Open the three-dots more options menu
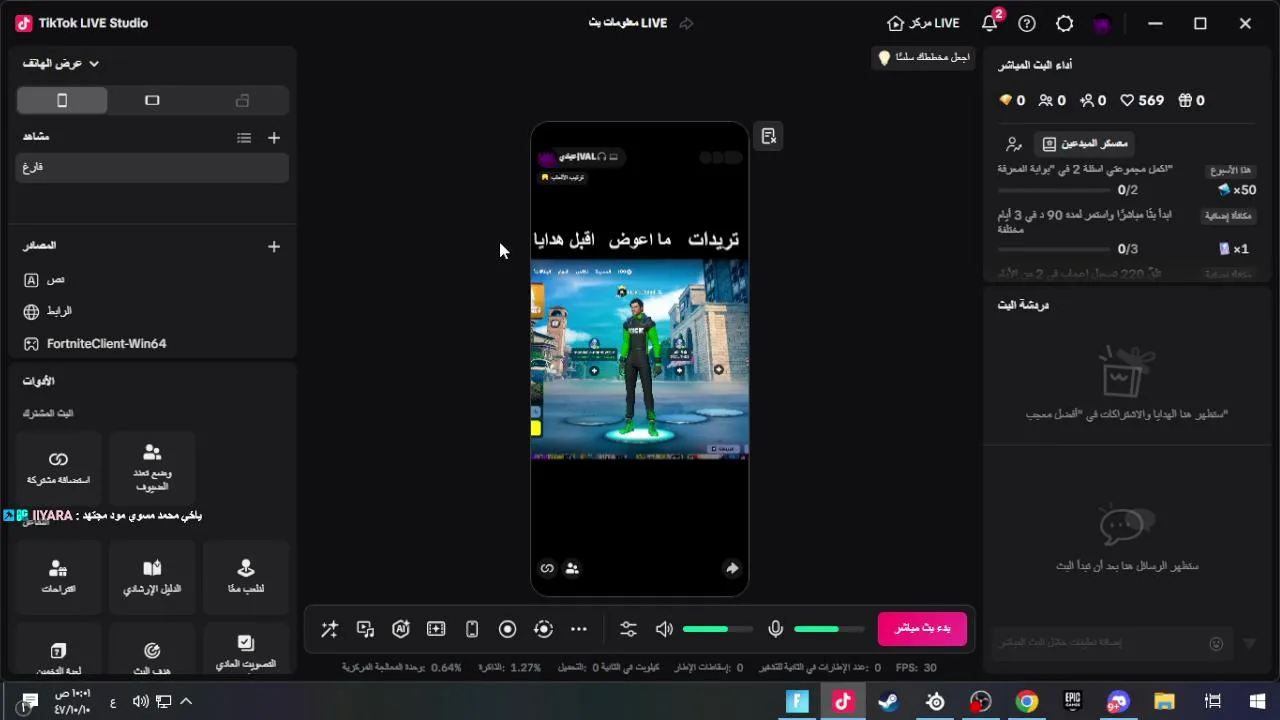 coord(579,629)
